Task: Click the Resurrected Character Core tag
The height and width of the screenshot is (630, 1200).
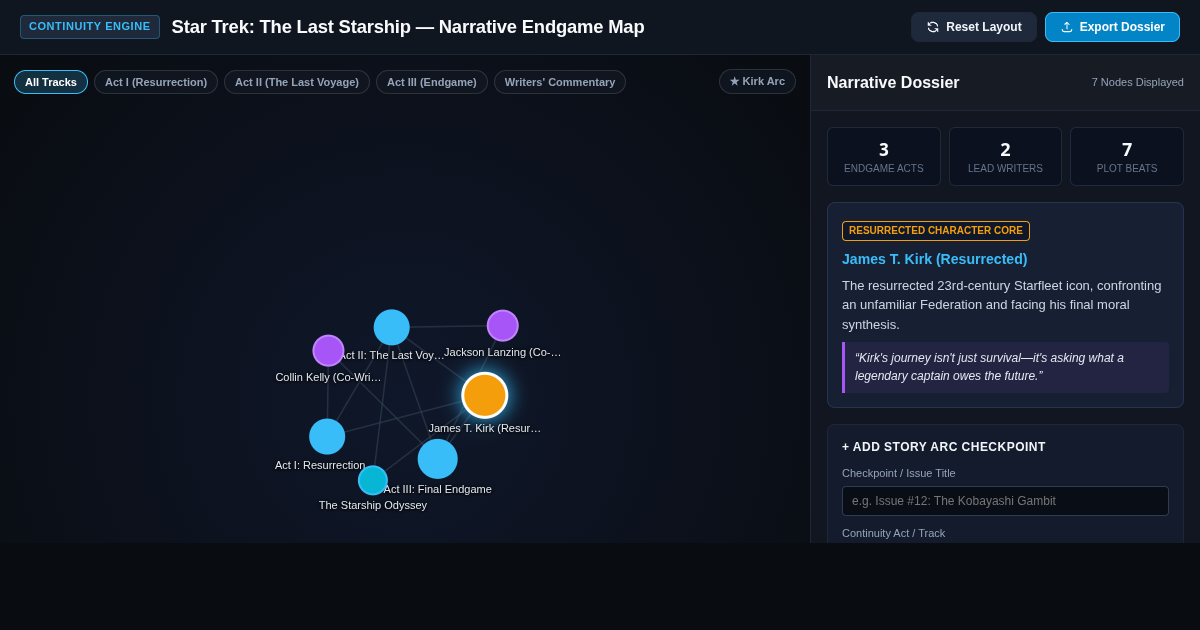Action: [x=936, y=231]
